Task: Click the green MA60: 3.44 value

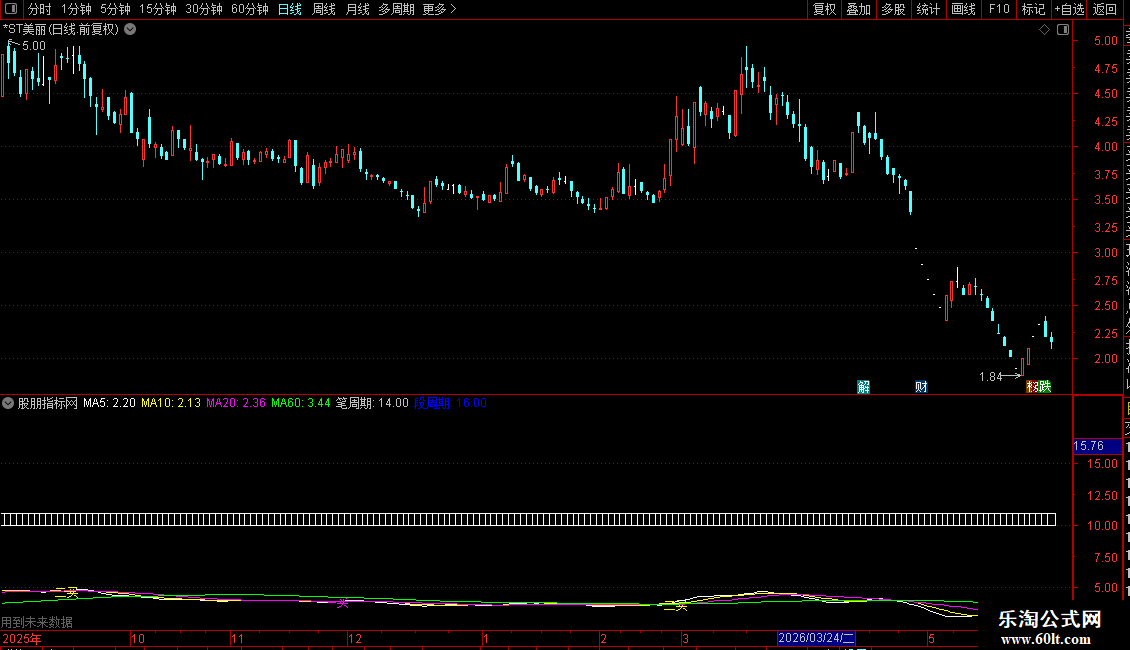Action: click(x=301, y=403)
